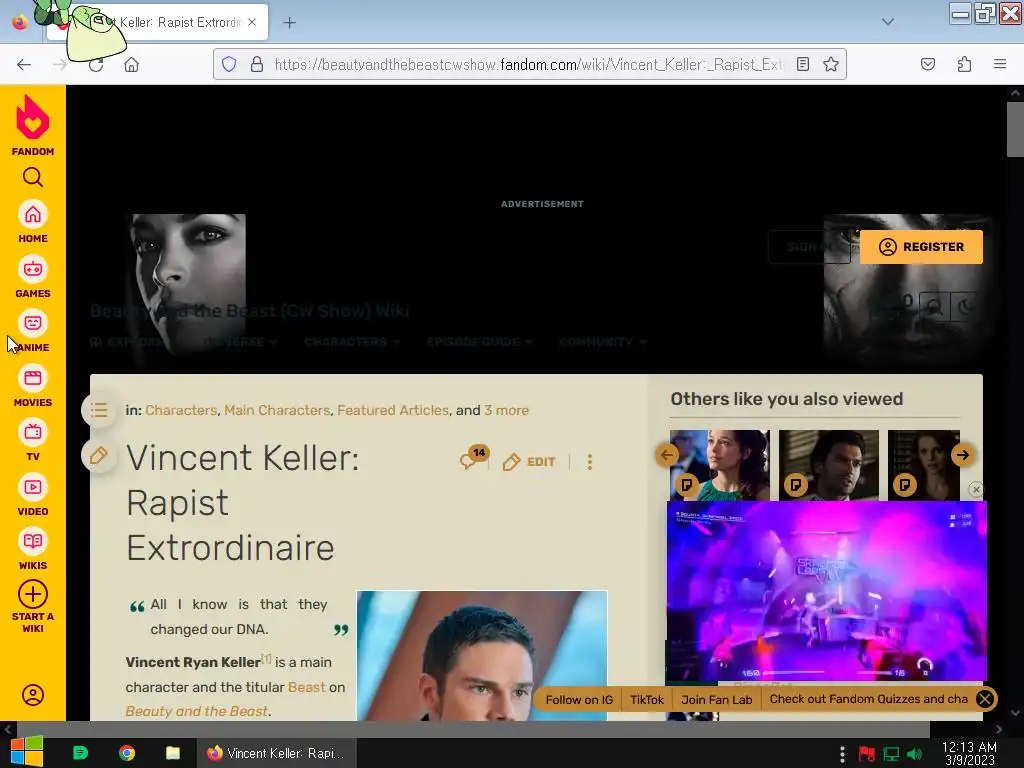This screenshot has width=1024, height=768.
Task: Open Windows Start menu
Action: [26, 752]
